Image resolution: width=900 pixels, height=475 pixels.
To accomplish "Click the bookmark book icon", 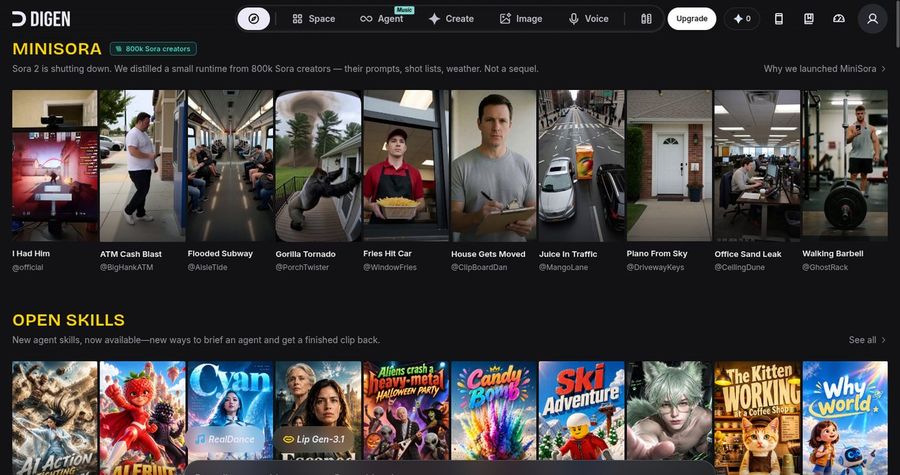I will [x=809, y=19].
